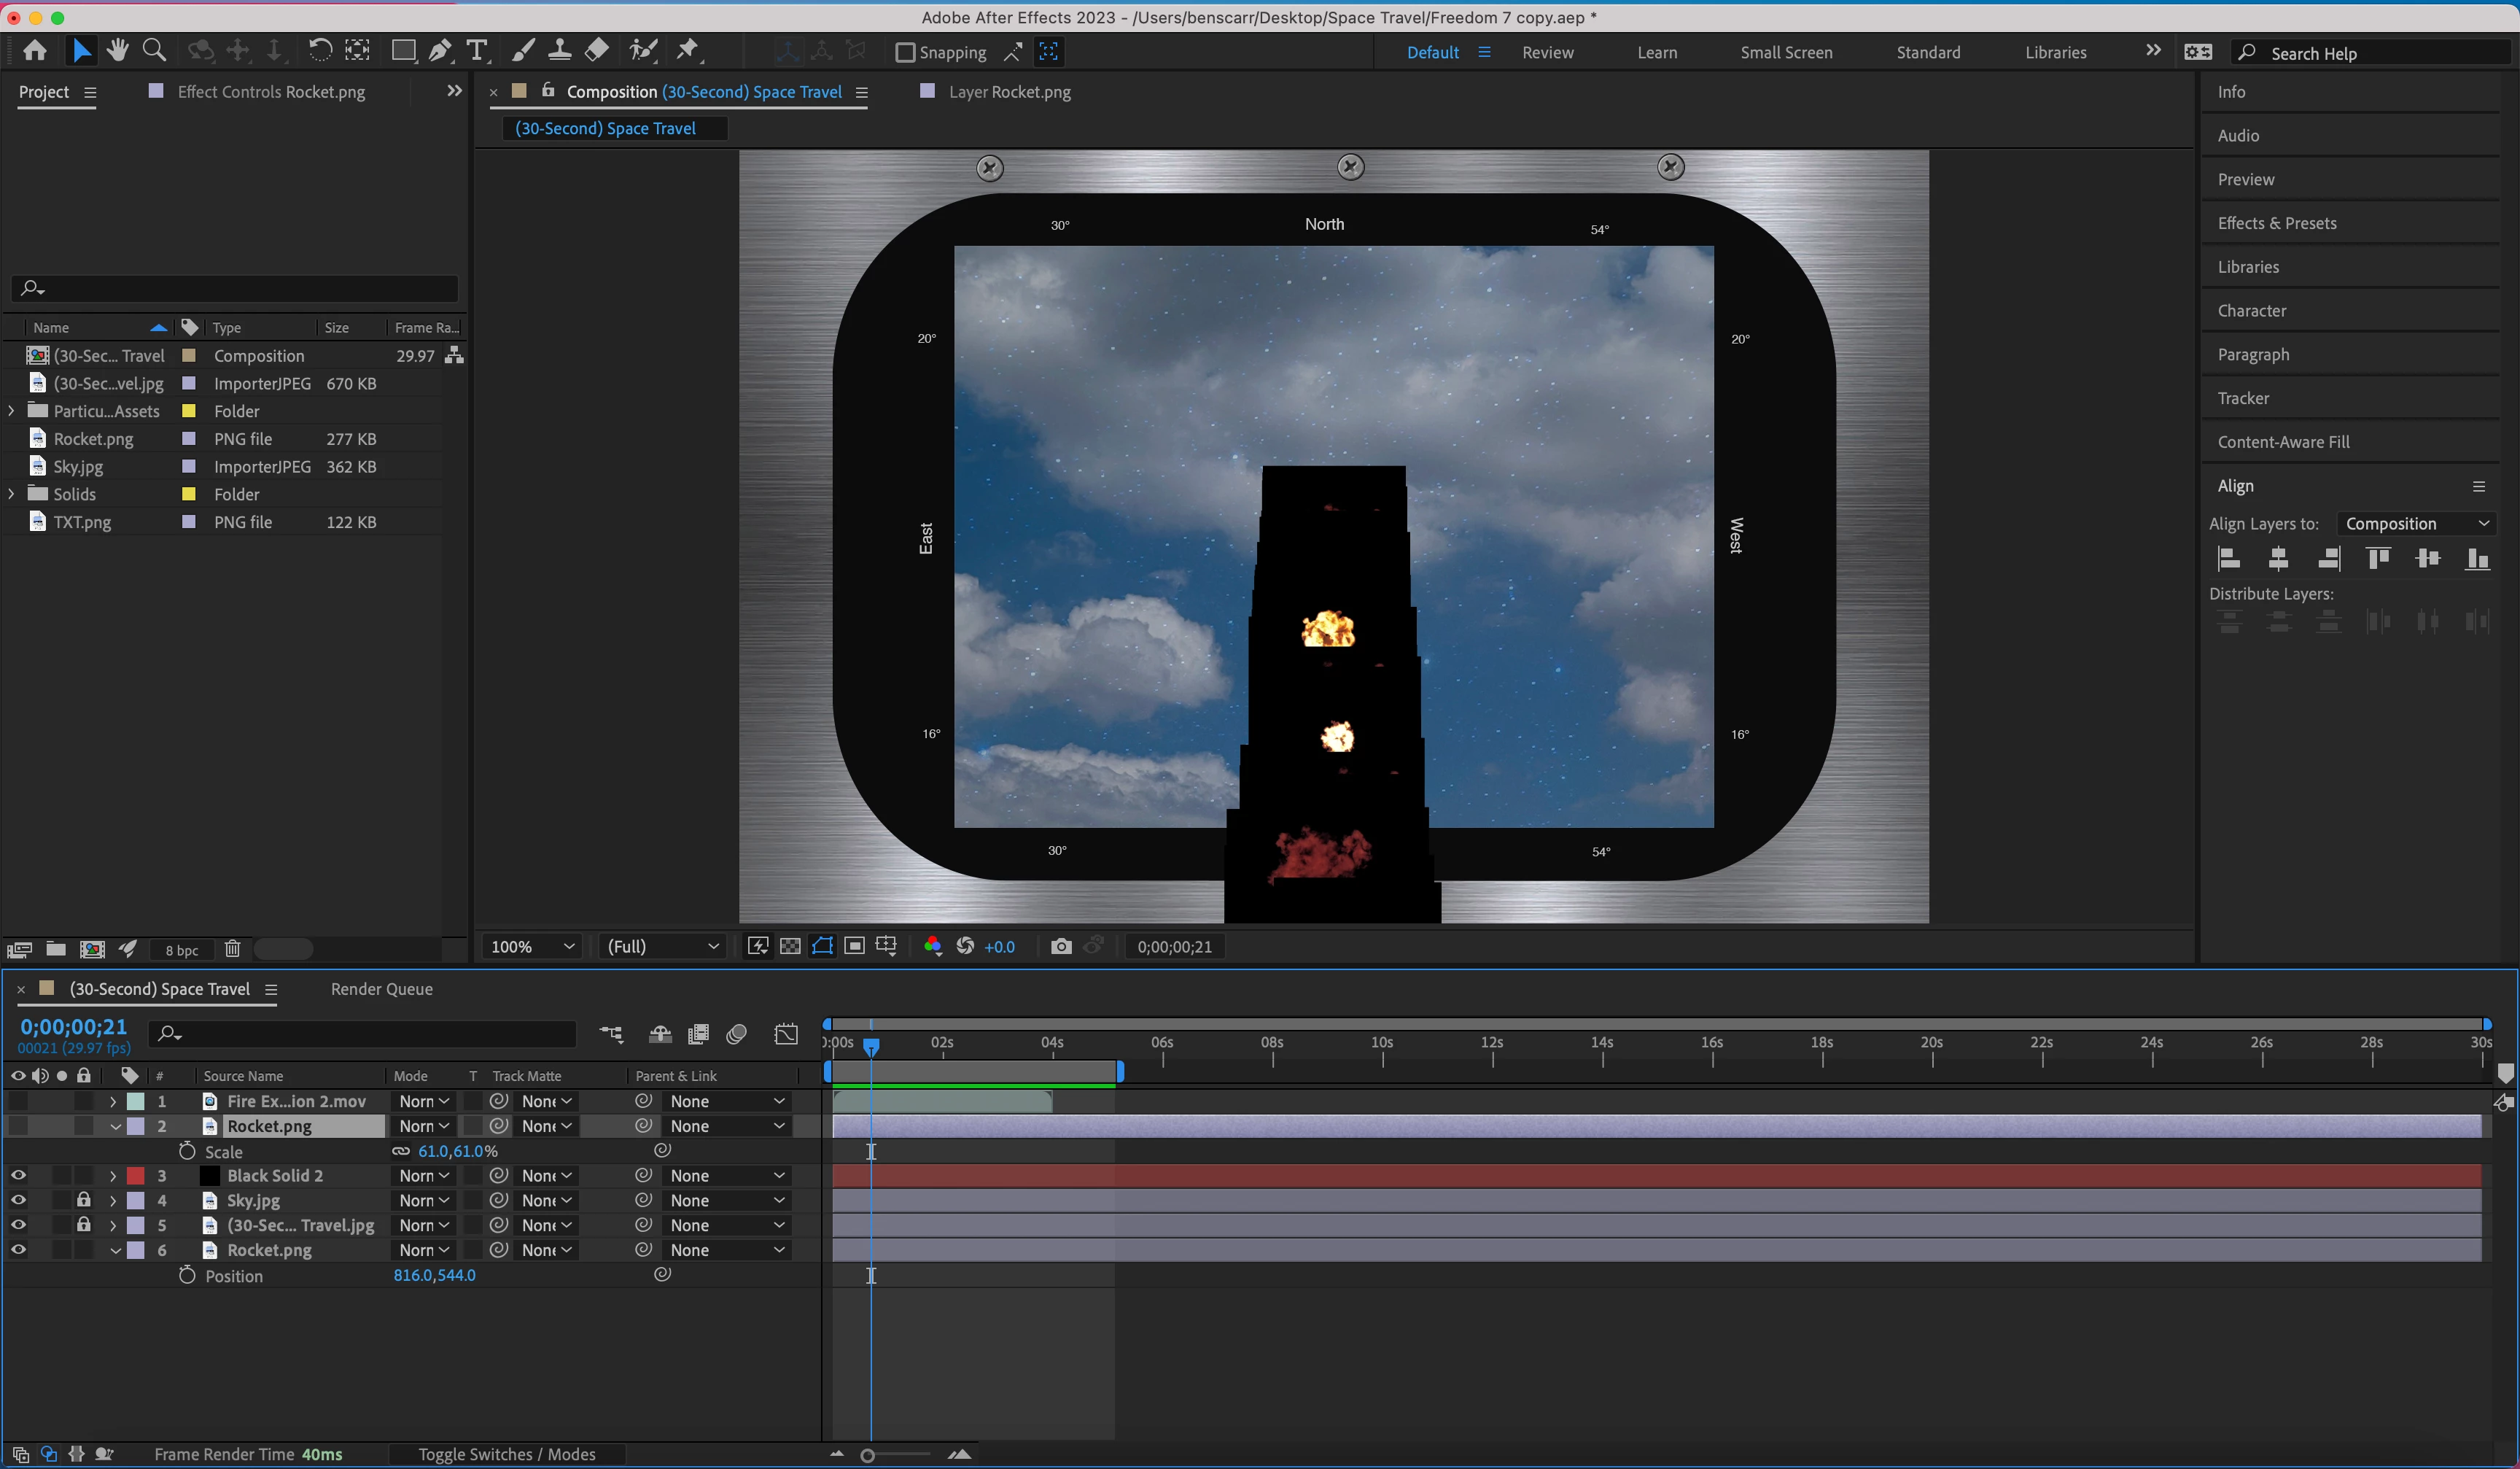Viewport: 2520px width, 1469px height.
Task: Select the Hand tool
Action: tap(118, 50)
